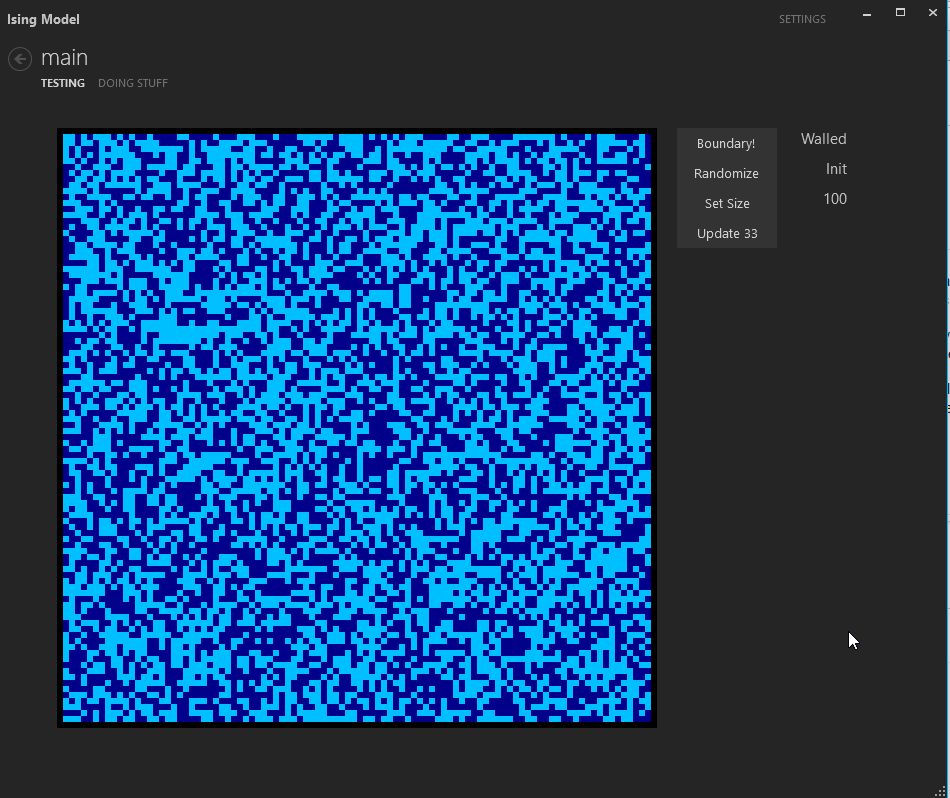Screen dimensions: 950x798
Task: Close the Ising Model window
Action: (x=933, y=13)
